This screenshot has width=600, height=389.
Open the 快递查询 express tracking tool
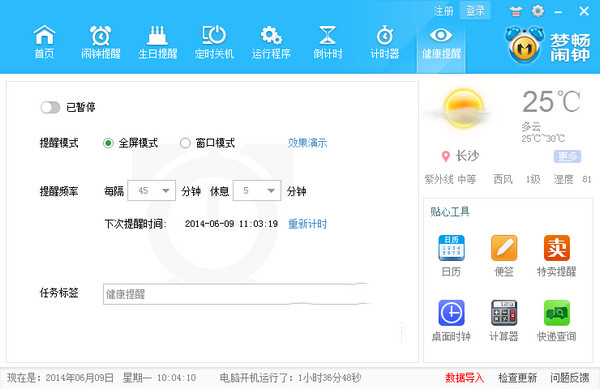[x=556, y=321]
